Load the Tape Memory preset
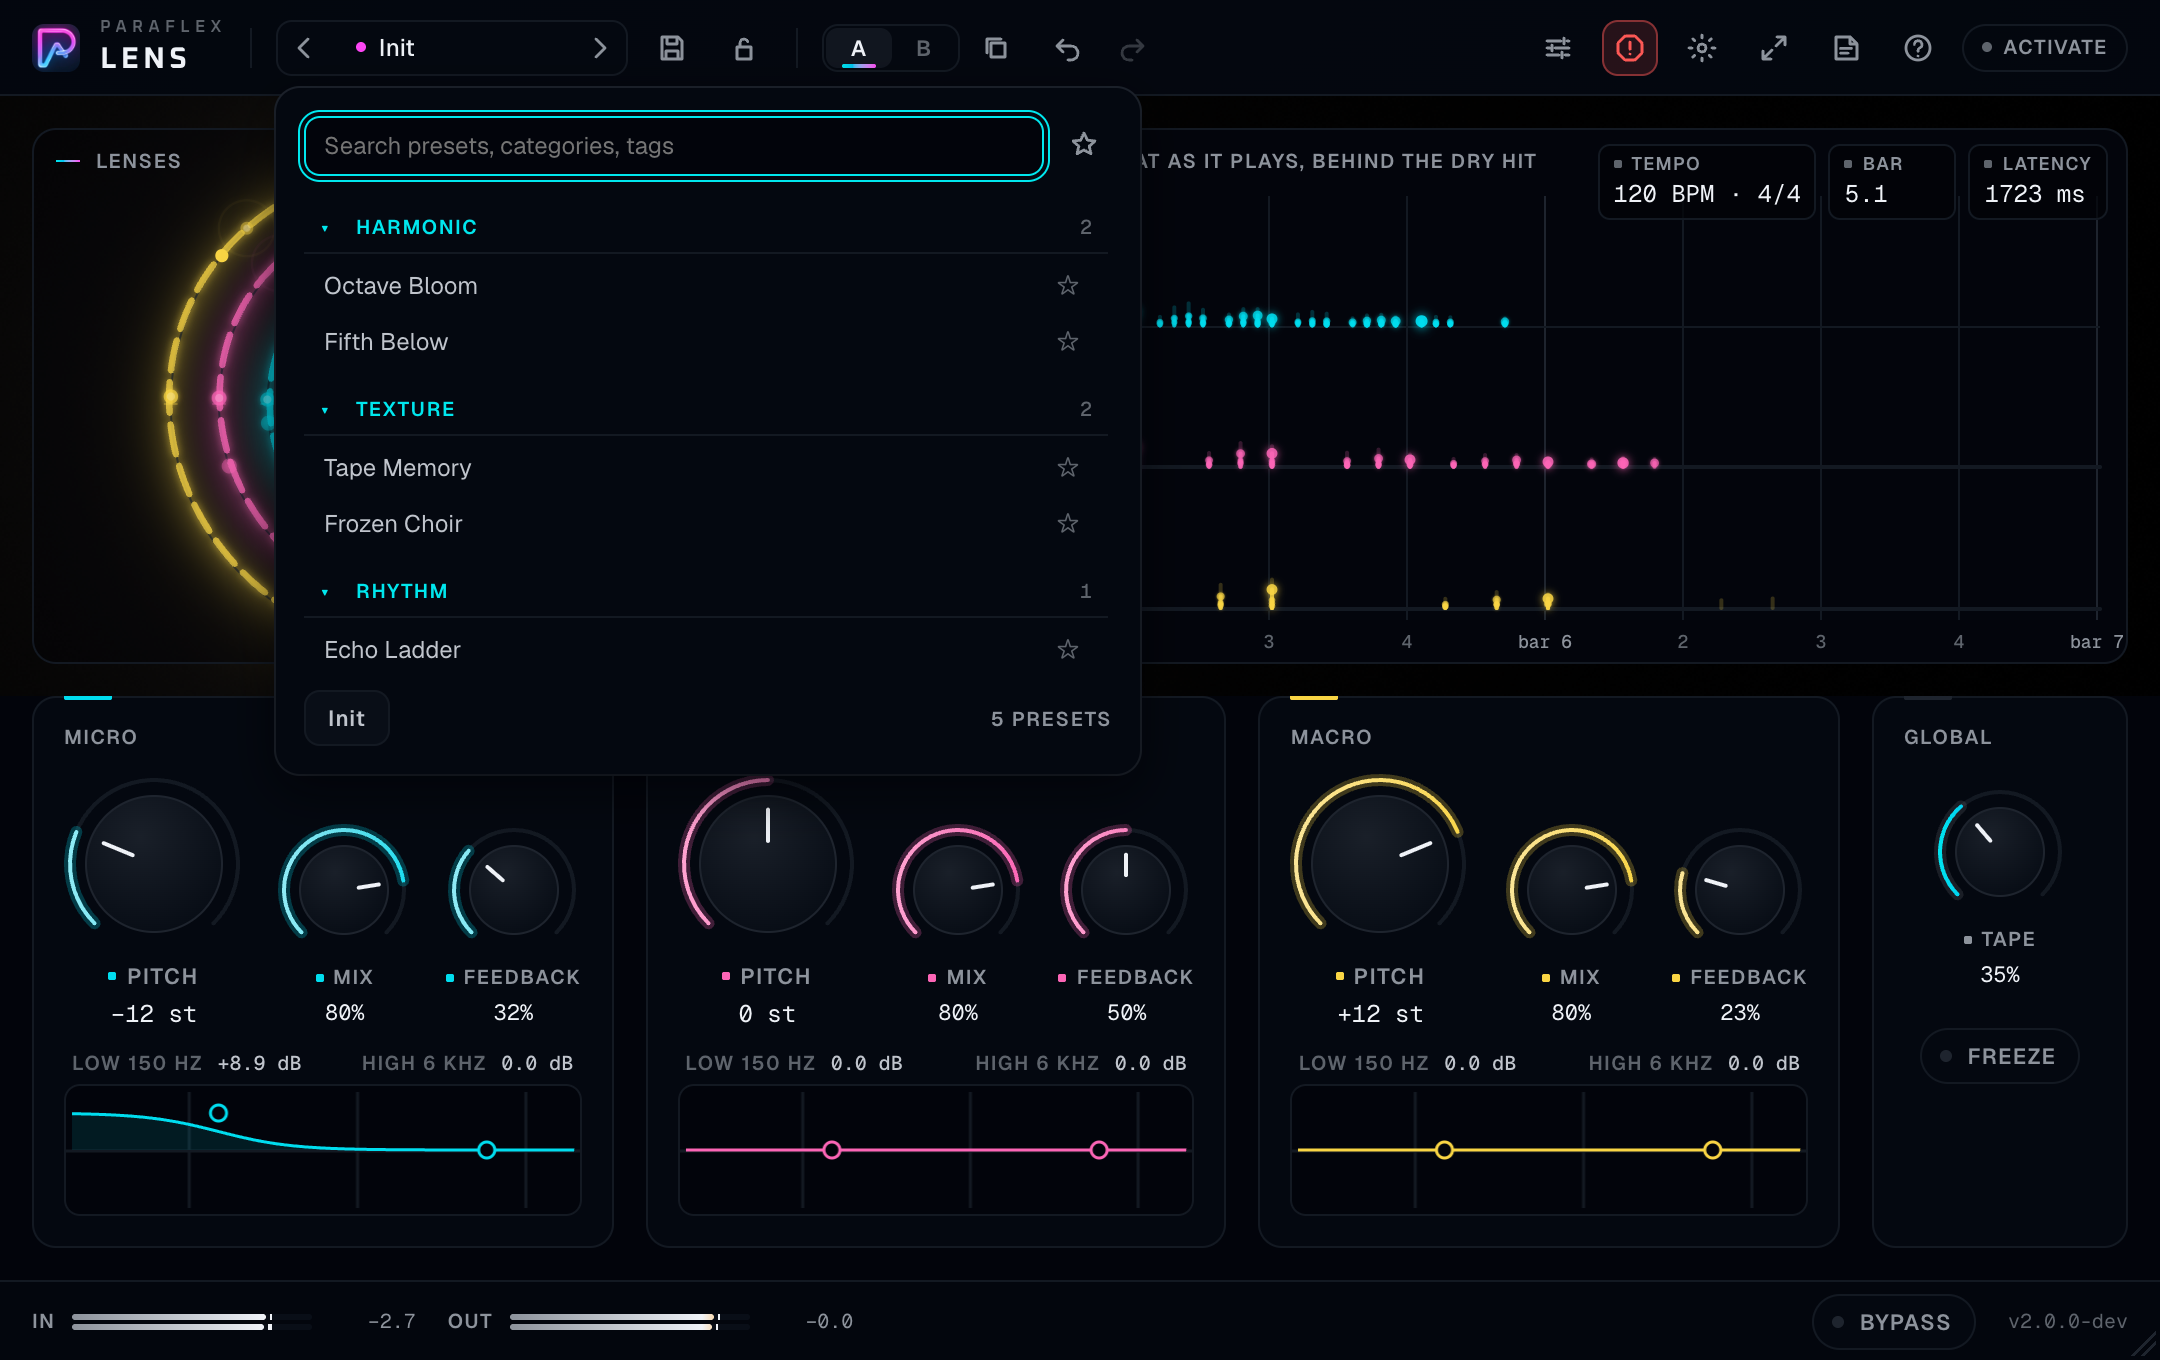Screen dimensions: 2160x1360 click(706, 467)
